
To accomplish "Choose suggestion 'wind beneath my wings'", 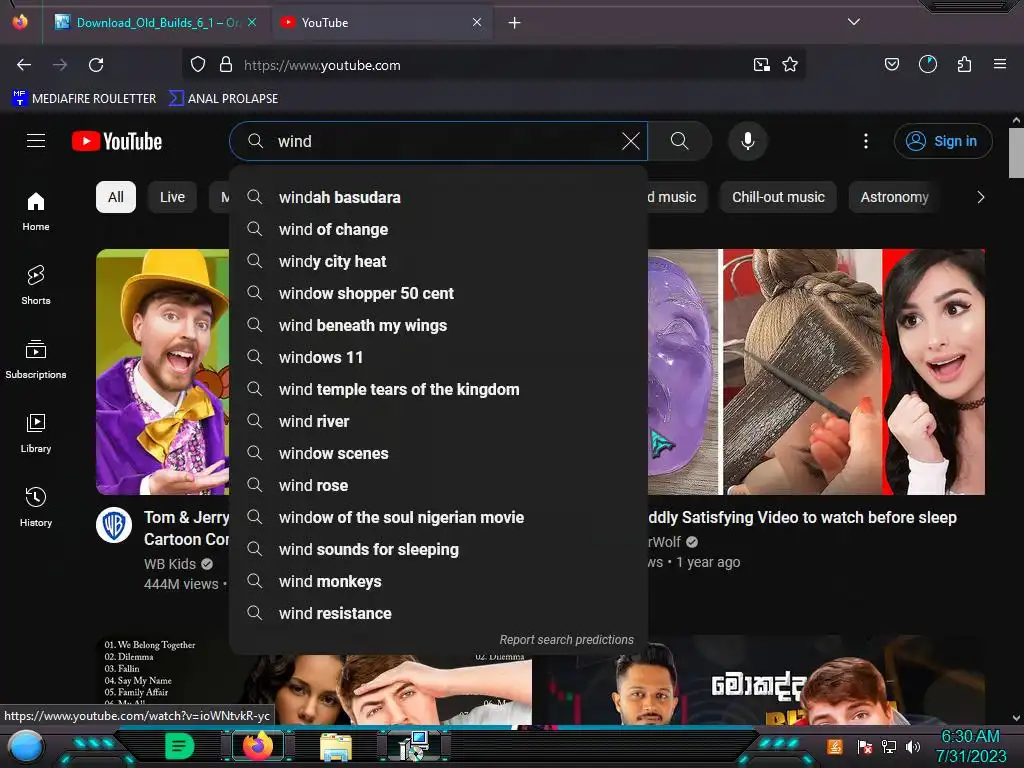I will click(x=438, y=325).
